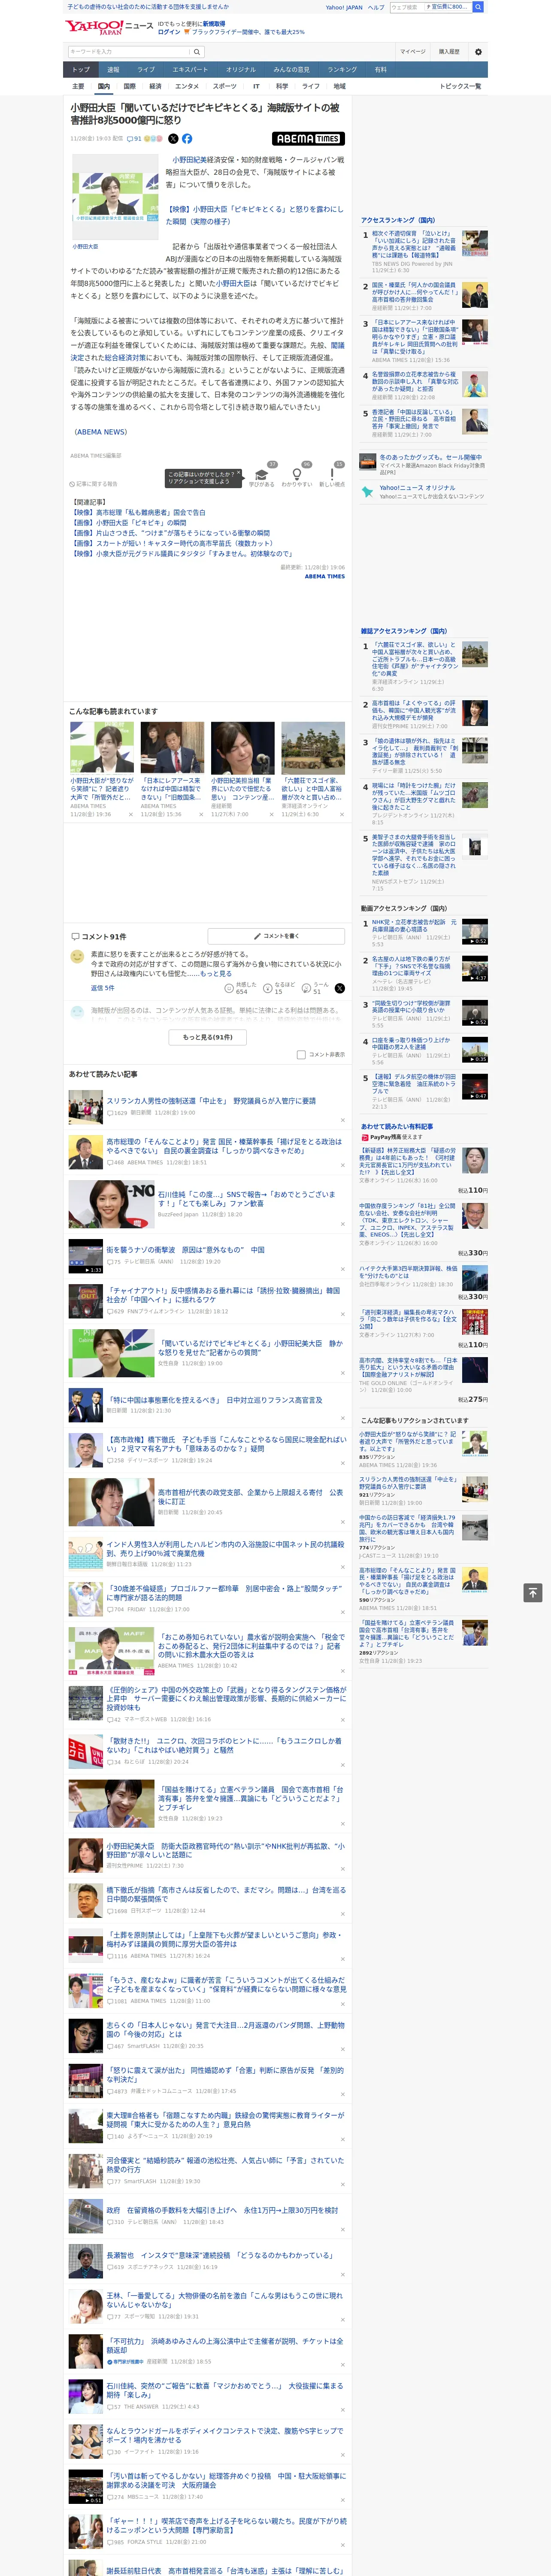The image size is (551, 2576).
Task: Share the top comment on X
Action: click(x=339, y=988)
